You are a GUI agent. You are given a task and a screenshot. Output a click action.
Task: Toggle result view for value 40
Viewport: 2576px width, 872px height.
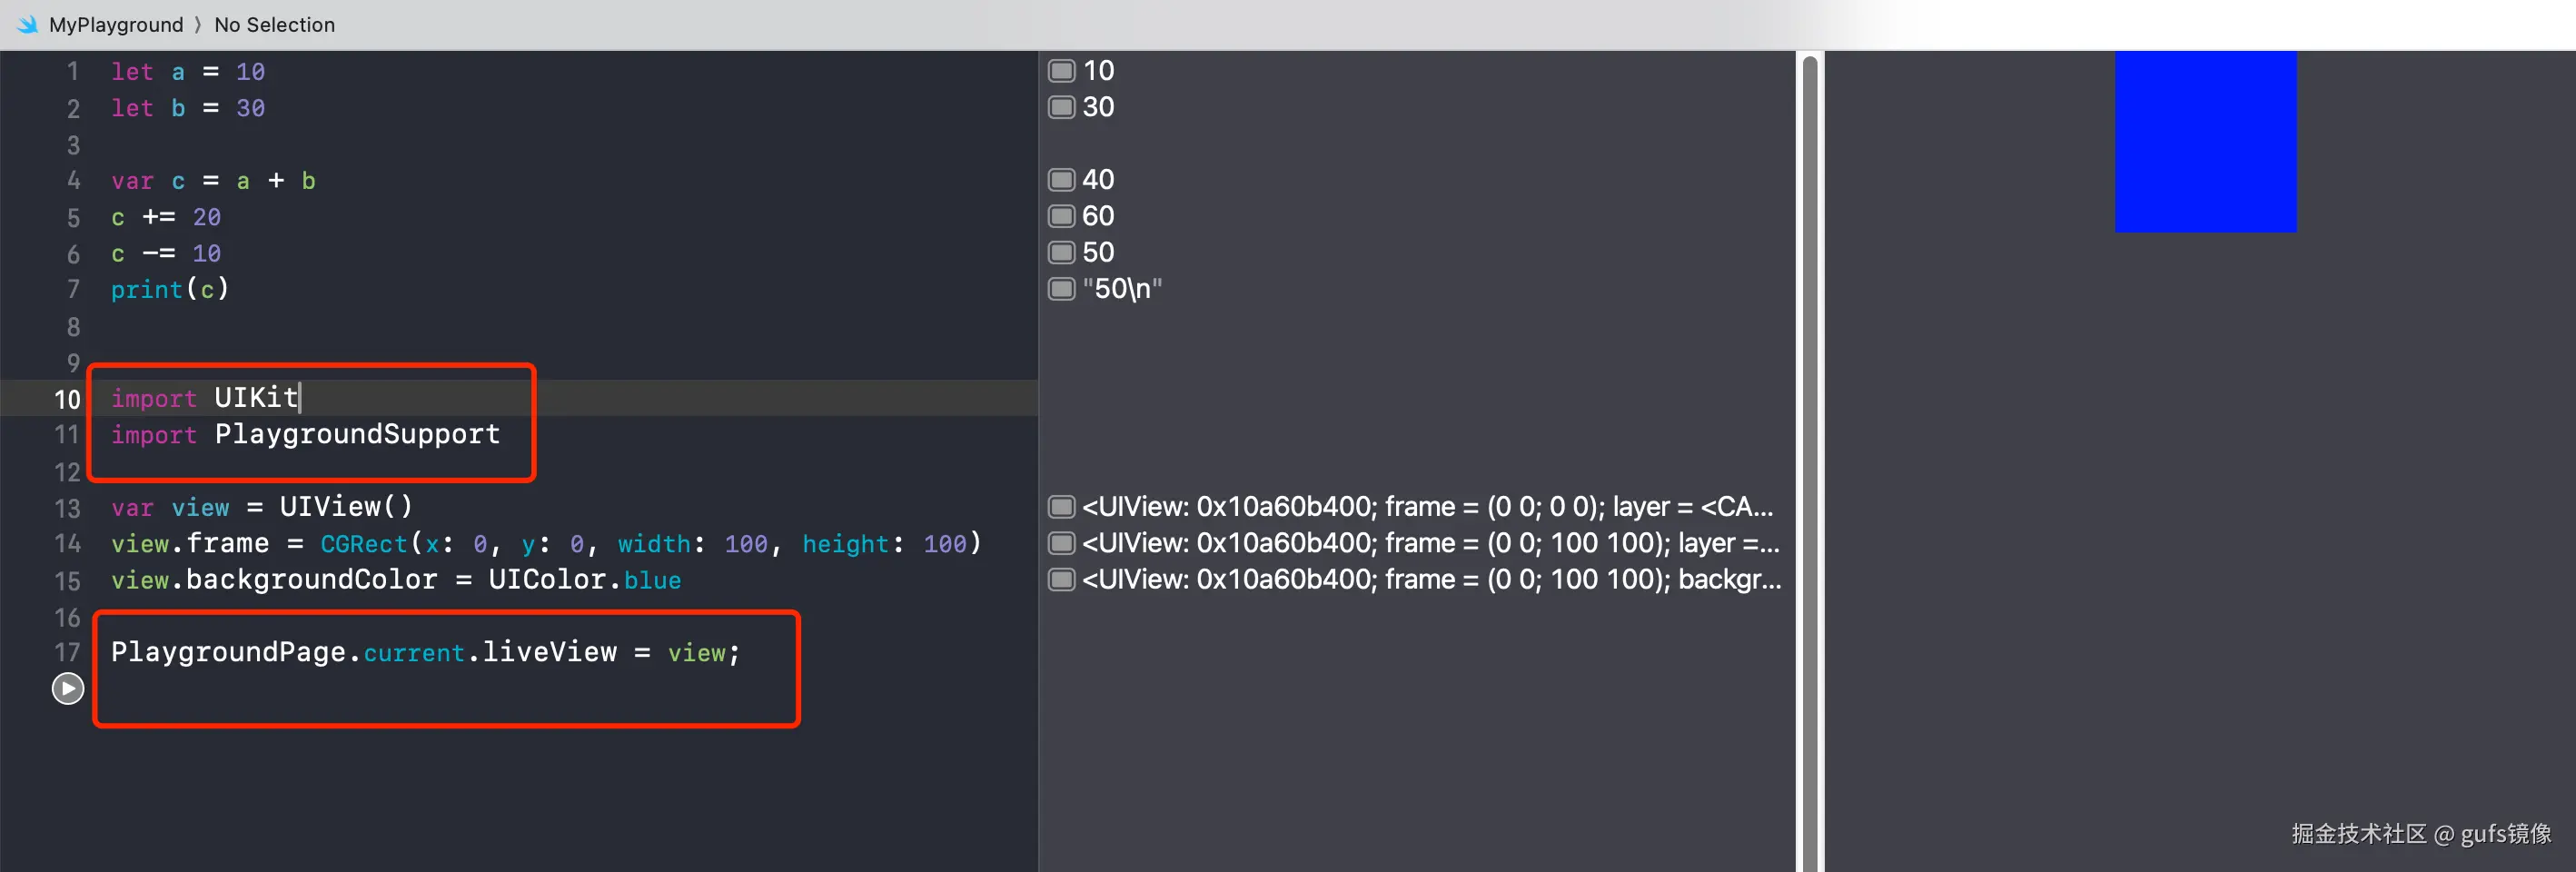(1060, 180)
